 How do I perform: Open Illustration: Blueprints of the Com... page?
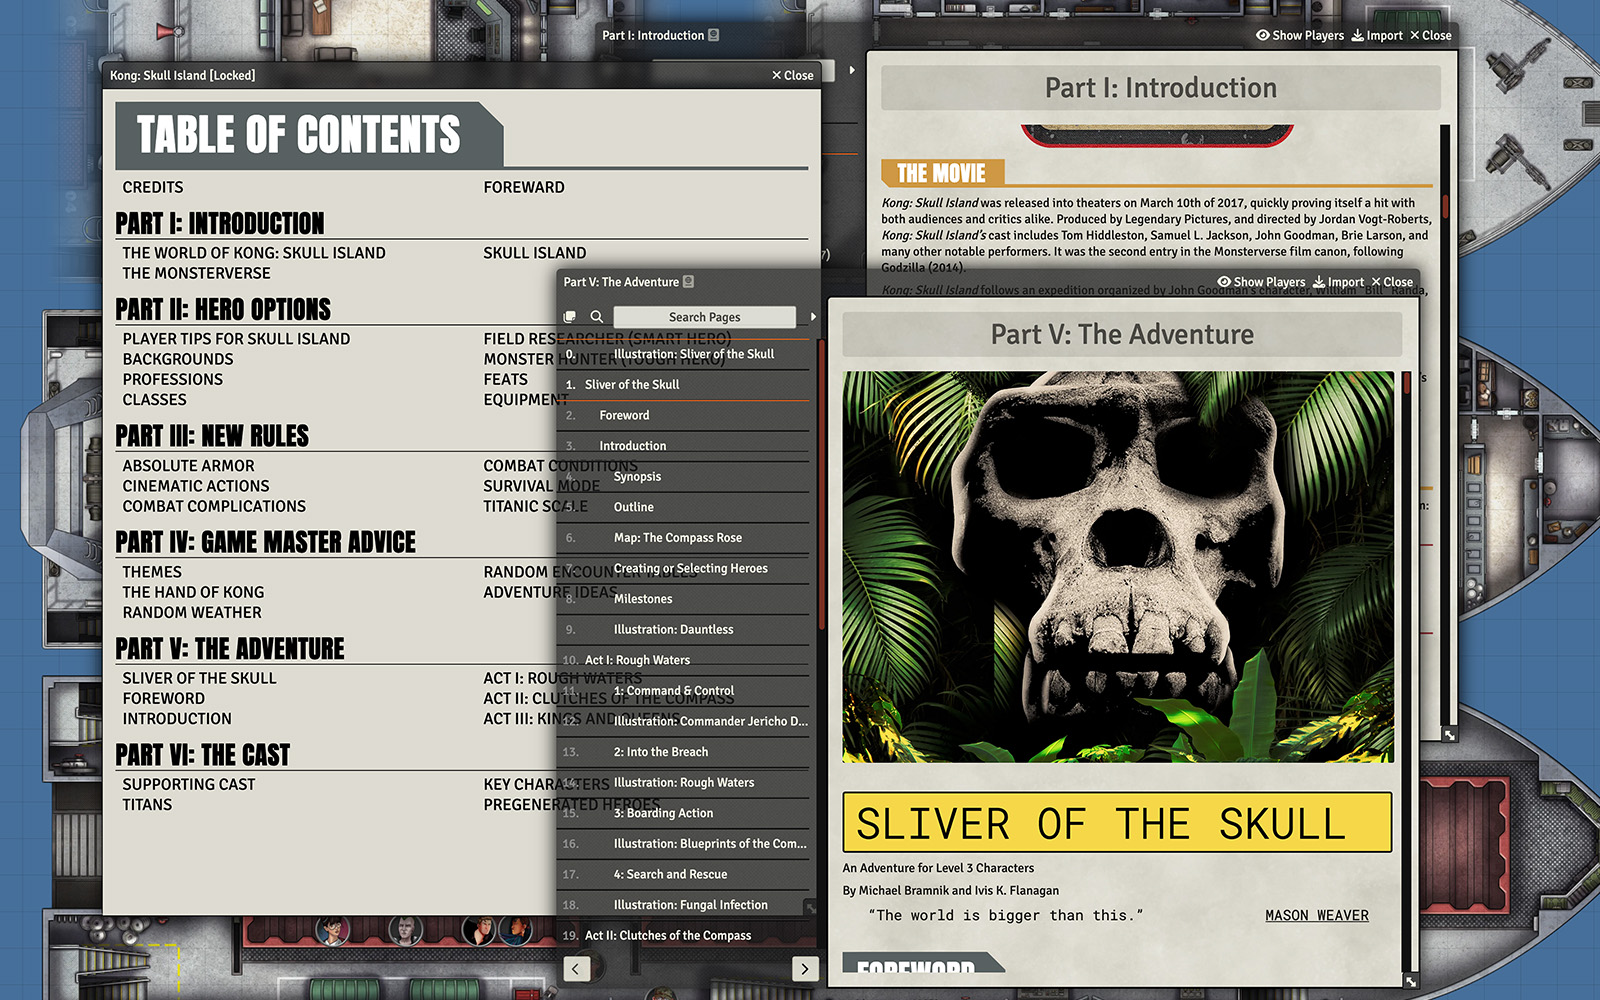(683, 844)
